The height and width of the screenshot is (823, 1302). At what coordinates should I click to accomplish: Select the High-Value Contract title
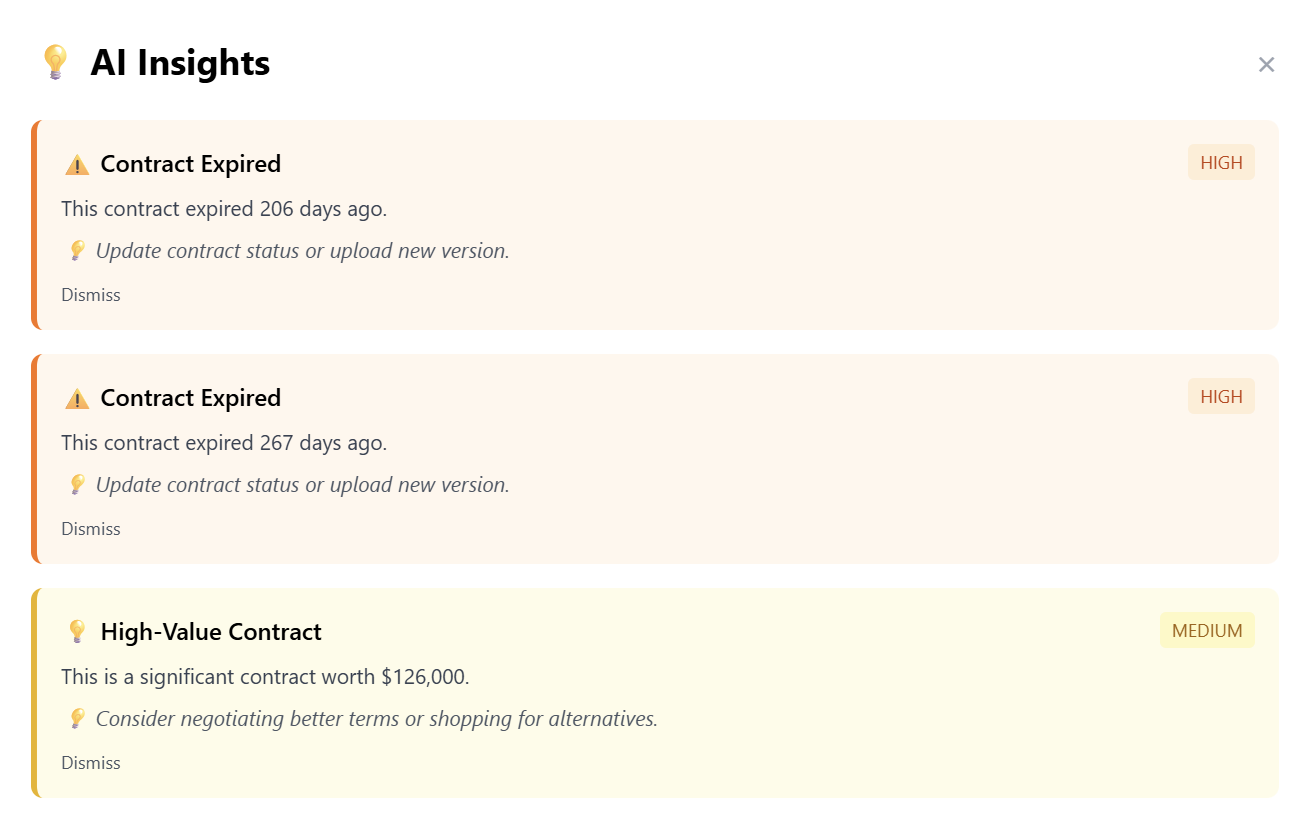click(x=211, y=632)
